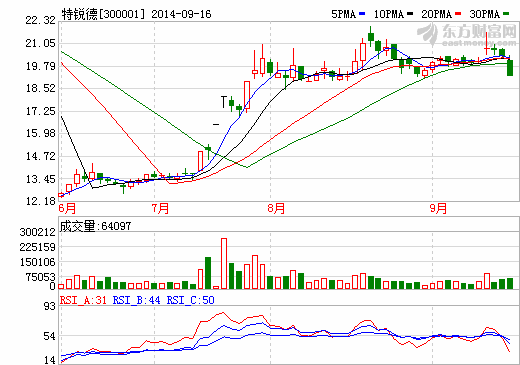Click the 54 RSI axis label

(x=50, y=336)
